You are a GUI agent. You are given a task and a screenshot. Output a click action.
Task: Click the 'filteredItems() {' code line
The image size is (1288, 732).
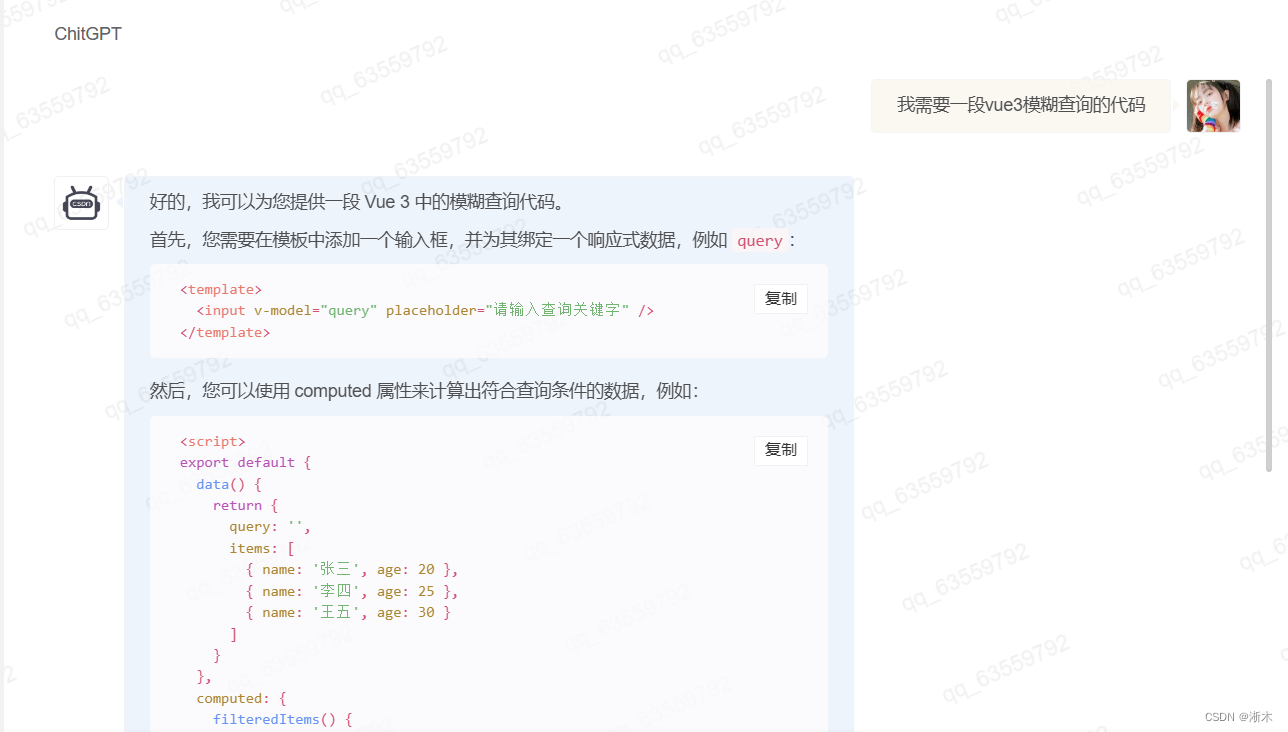pos(282,719)
